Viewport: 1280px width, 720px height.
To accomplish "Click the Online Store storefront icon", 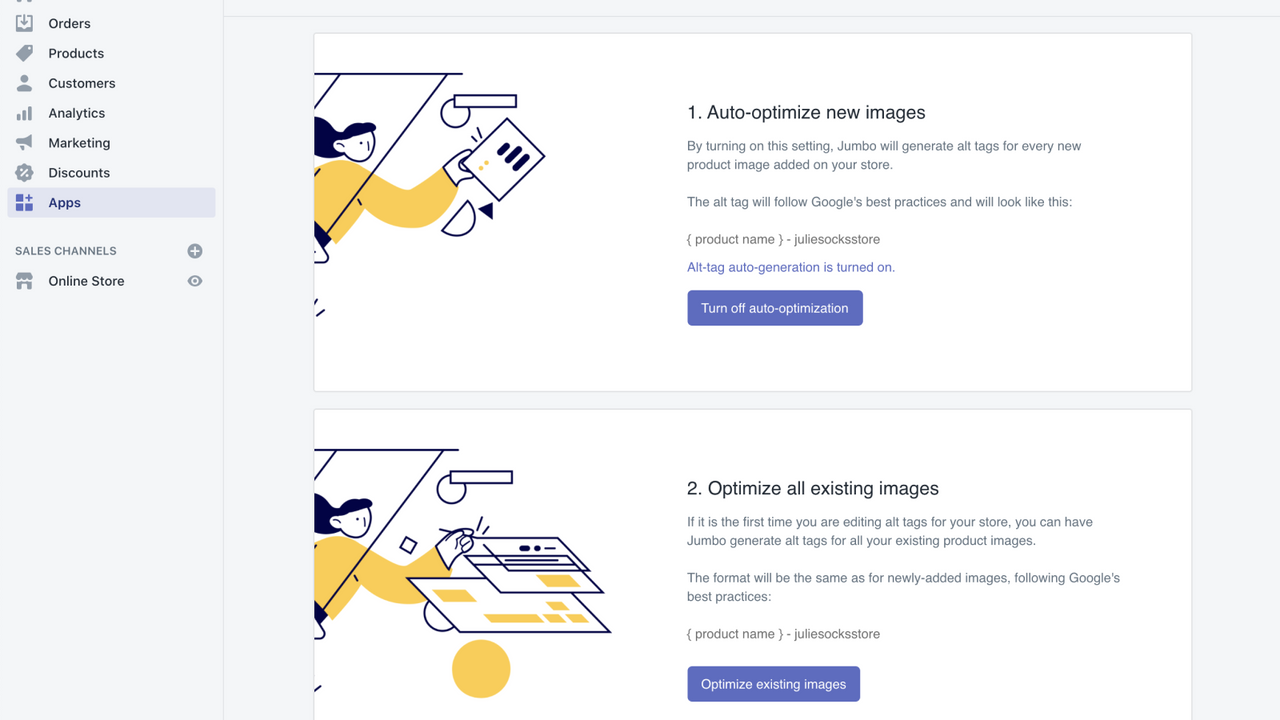I will (24, 281).
